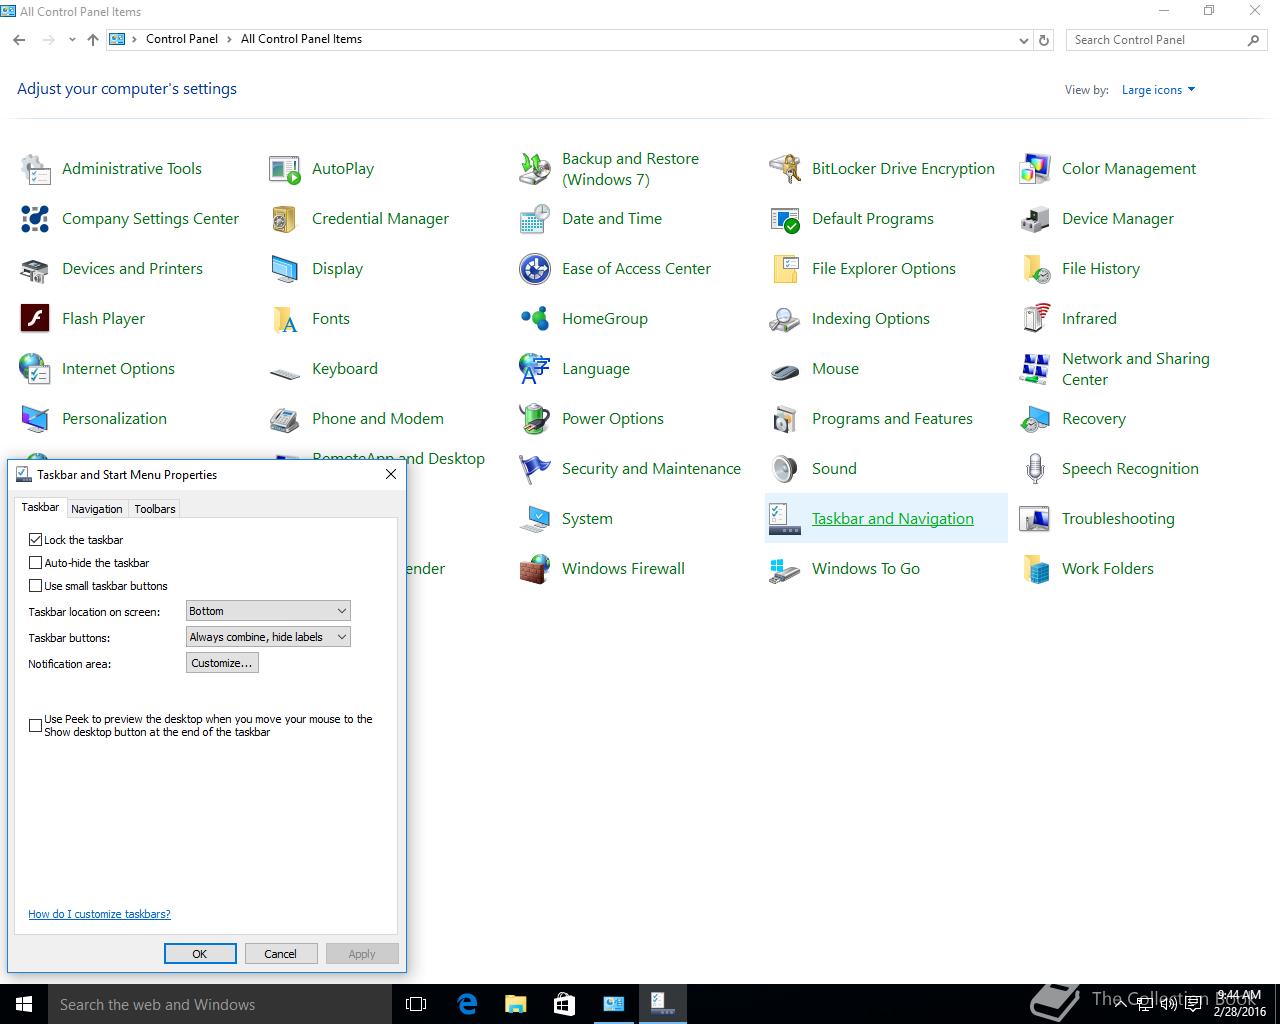Click the Speech Recognition microphone icon
Viewport: 1280px width, 1024px height.
1035,469
